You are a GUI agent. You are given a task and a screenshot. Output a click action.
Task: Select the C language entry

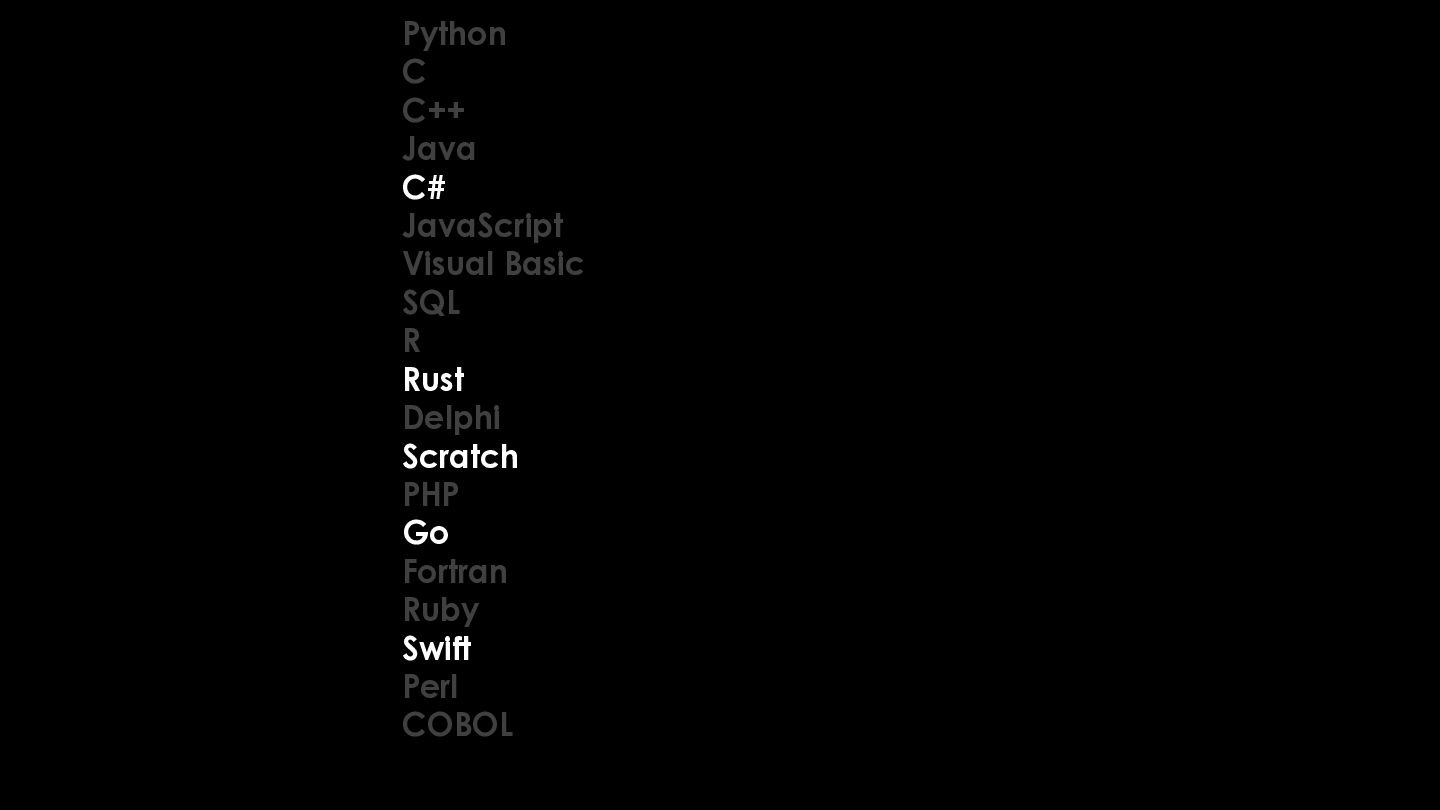[414, 72]
